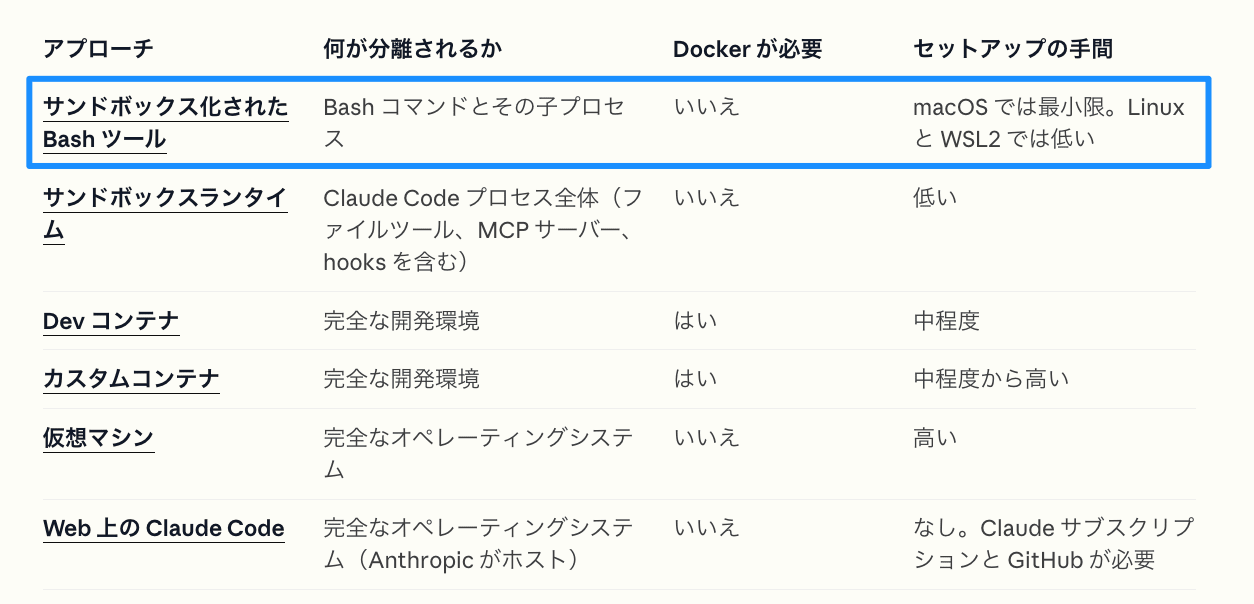The height and width of the screenshot is (604, 1254).
Task: Click the Anthropic がホスト description cell
Action: coord(478,544)
